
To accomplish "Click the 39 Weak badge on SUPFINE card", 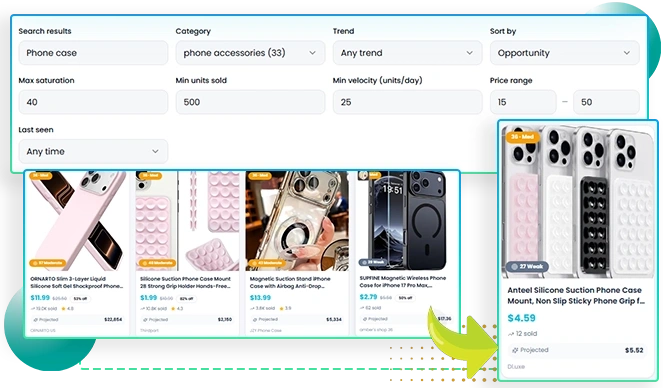I will tap(373, 262).
